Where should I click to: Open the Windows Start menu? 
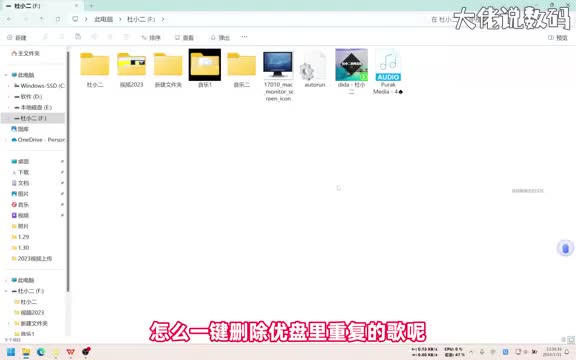tap(11, 352)
